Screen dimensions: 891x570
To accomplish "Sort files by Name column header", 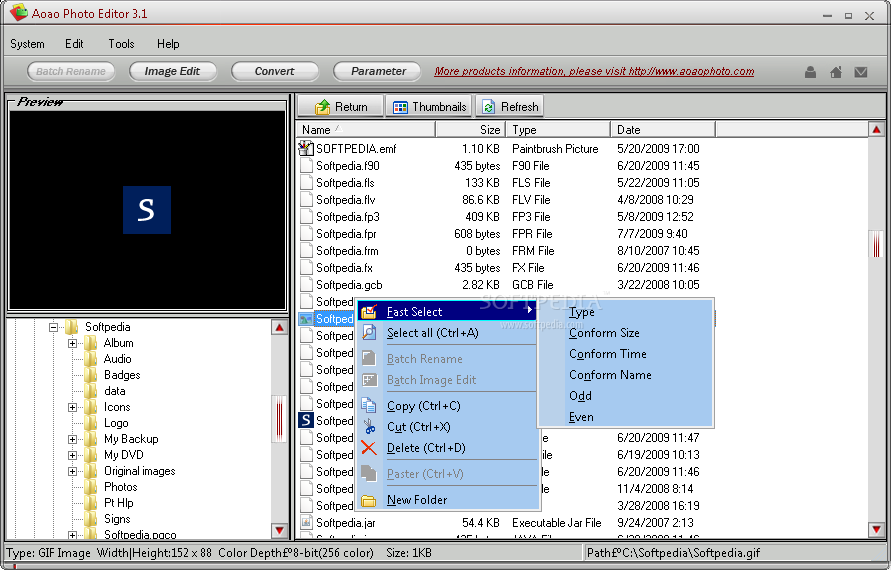I will coord(366,130).
